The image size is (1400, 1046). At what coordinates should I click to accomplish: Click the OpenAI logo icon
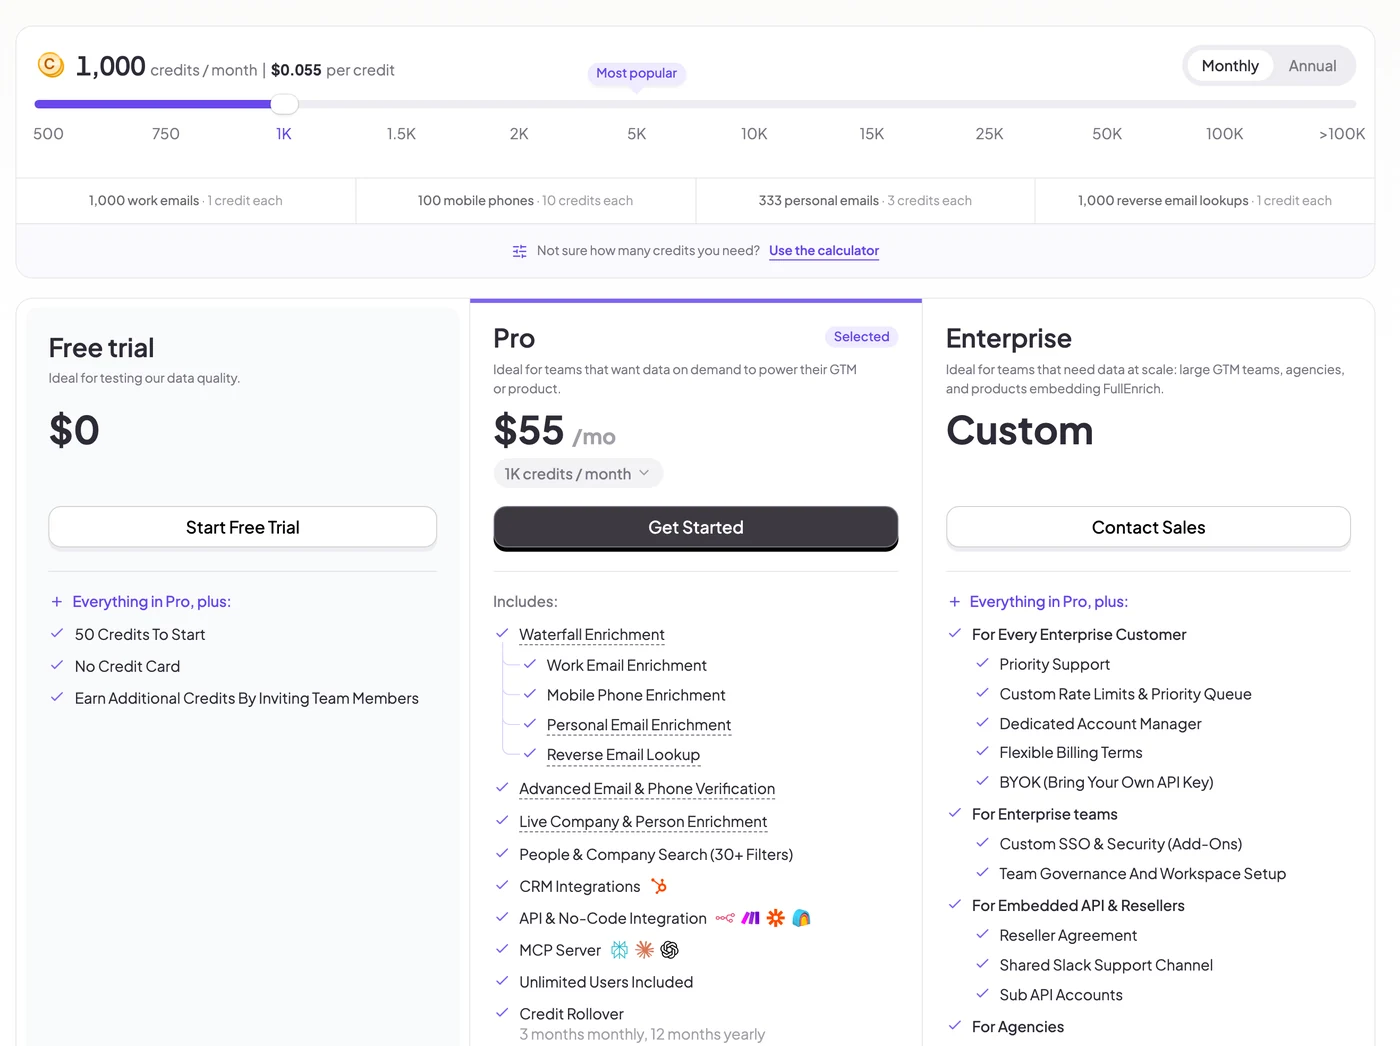click(670, 950)
